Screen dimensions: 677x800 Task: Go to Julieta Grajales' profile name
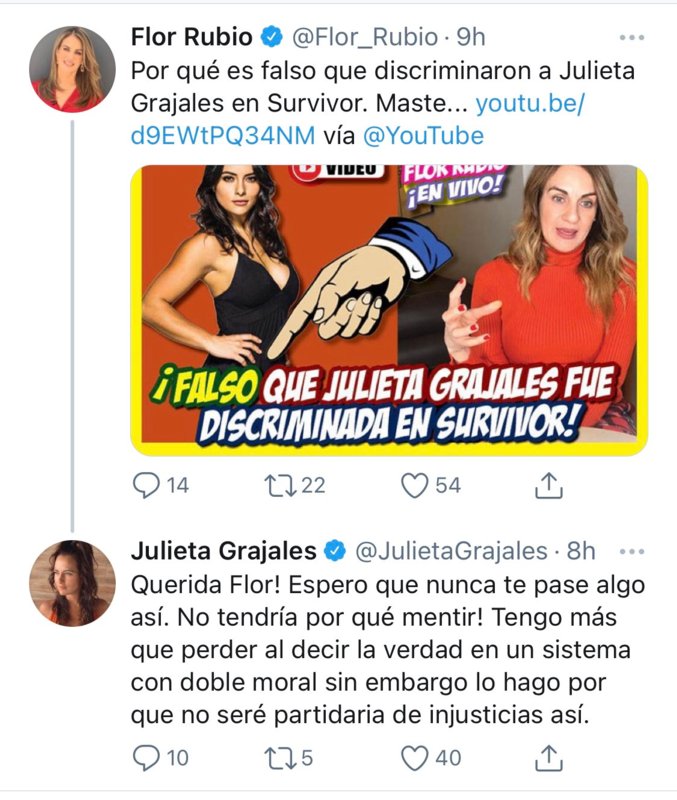click(x=223, y=551)
